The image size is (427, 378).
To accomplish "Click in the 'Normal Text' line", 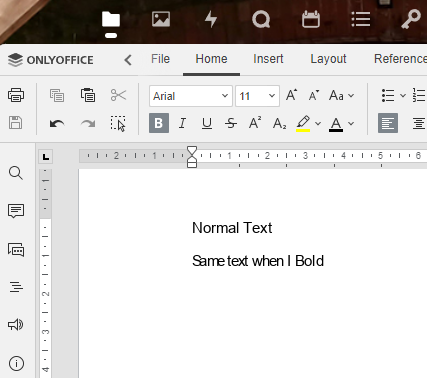I will pyautogui.click(x=232, y=228).
